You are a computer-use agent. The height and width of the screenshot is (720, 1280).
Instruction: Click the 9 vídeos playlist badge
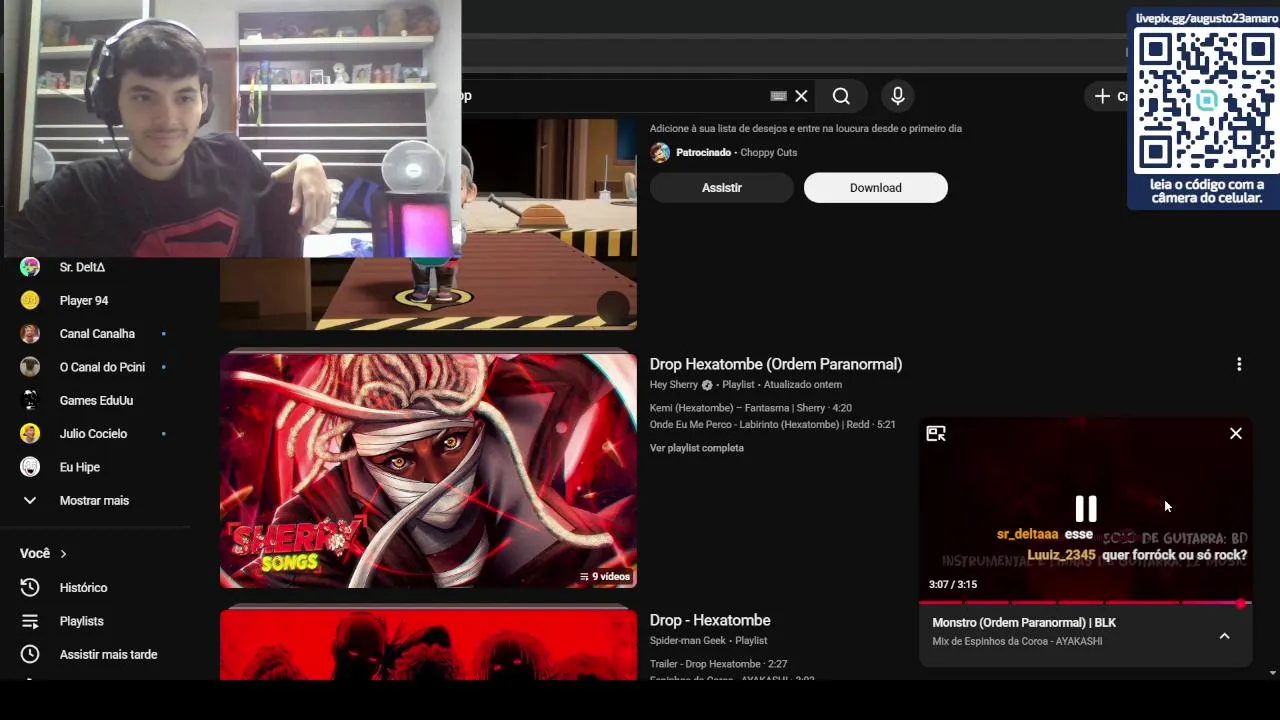(x=605, y=577)
